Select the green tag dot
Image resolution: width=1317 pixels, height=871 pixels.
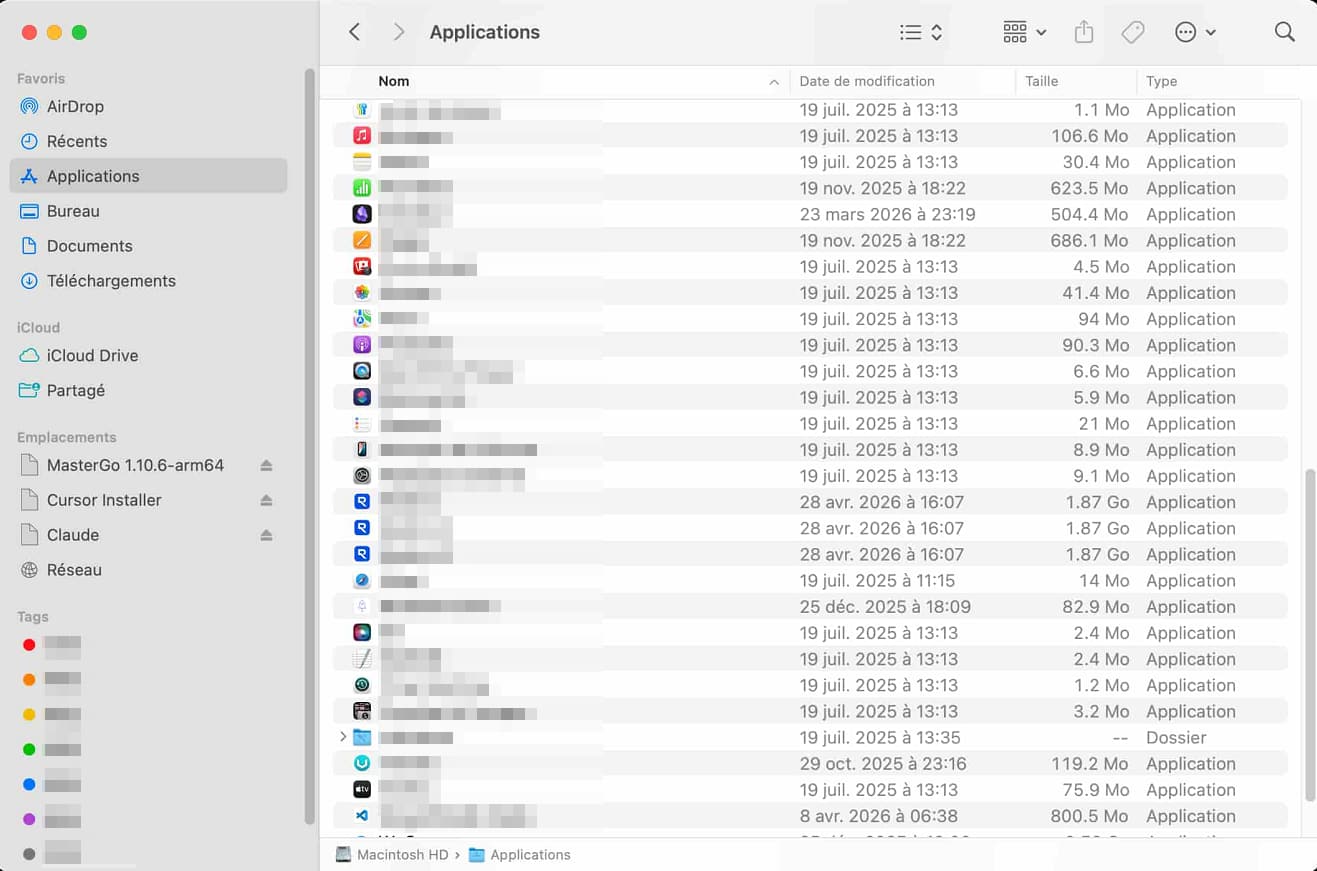(29, 749)
